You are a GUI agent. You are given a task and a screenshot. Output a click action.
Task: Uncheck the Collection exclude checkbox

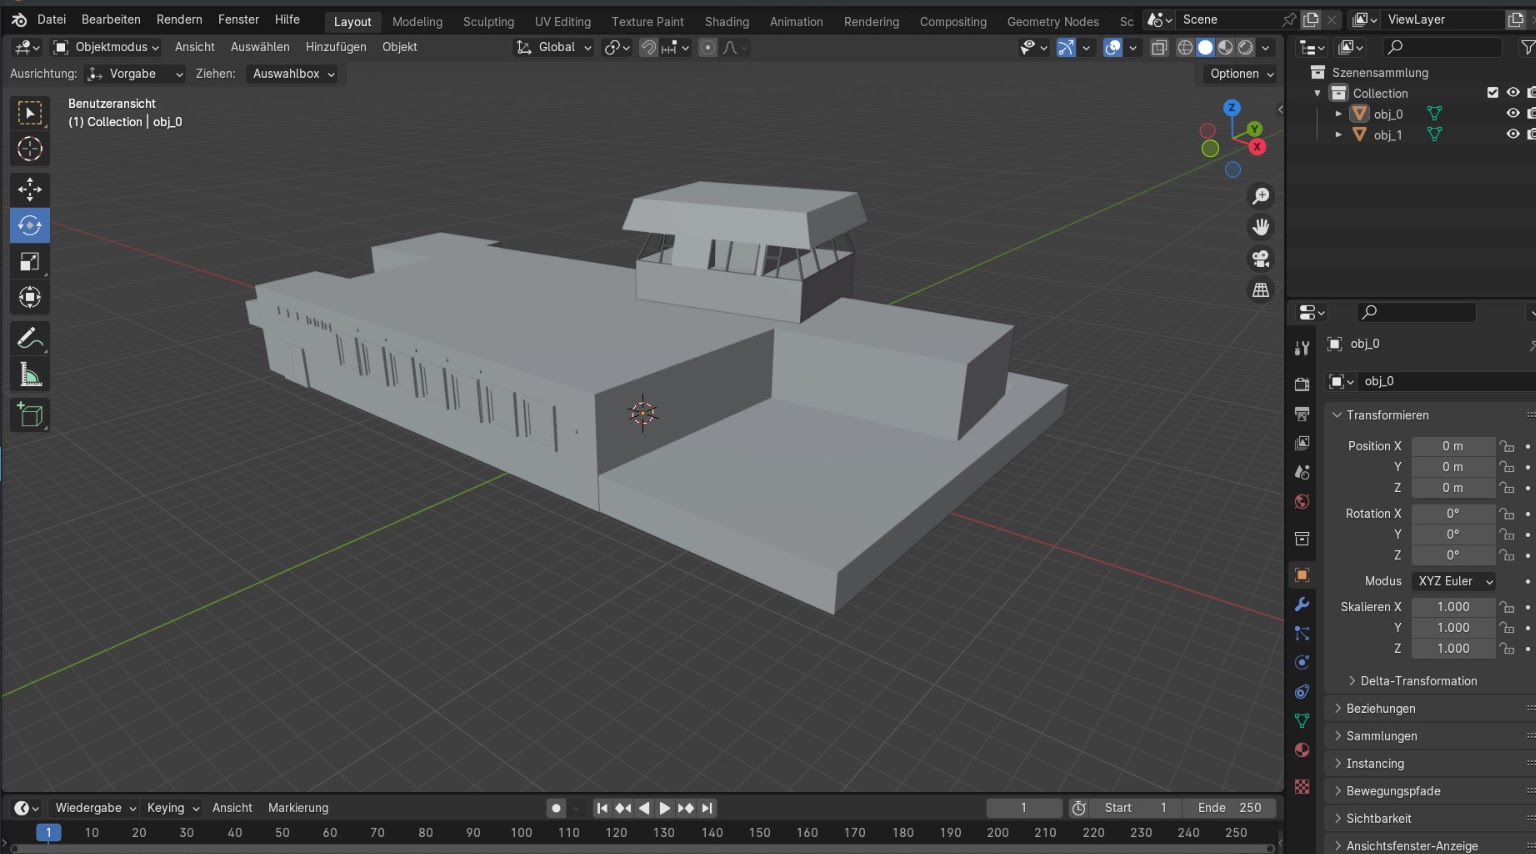[1493, 93]
